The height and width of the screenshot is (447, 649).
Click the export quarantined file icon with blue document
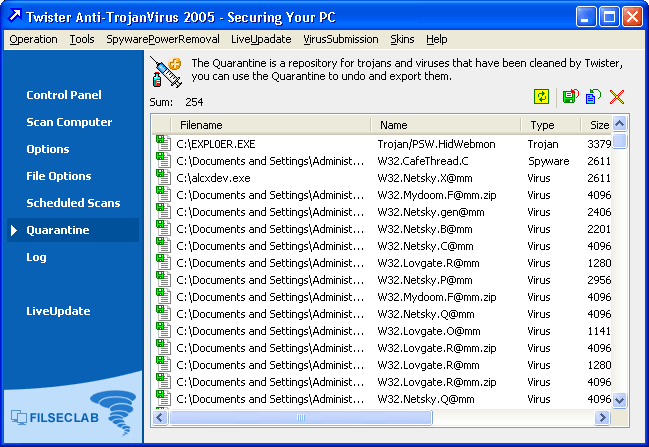coord(593,97)
